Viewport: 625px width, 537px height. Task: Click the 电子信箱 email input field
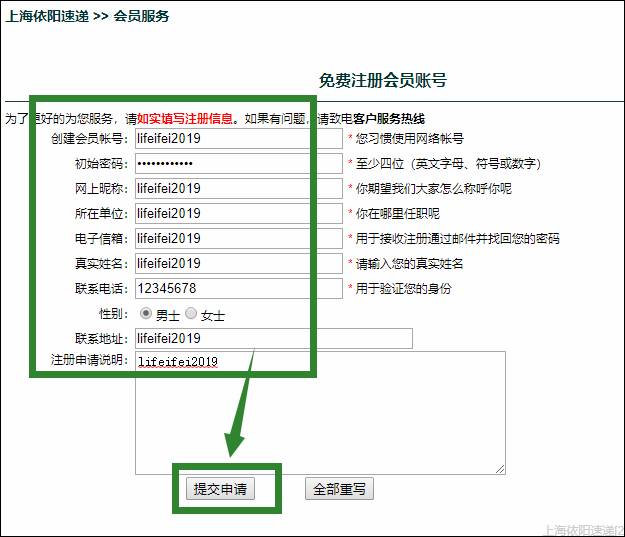(x=238, y=238)
